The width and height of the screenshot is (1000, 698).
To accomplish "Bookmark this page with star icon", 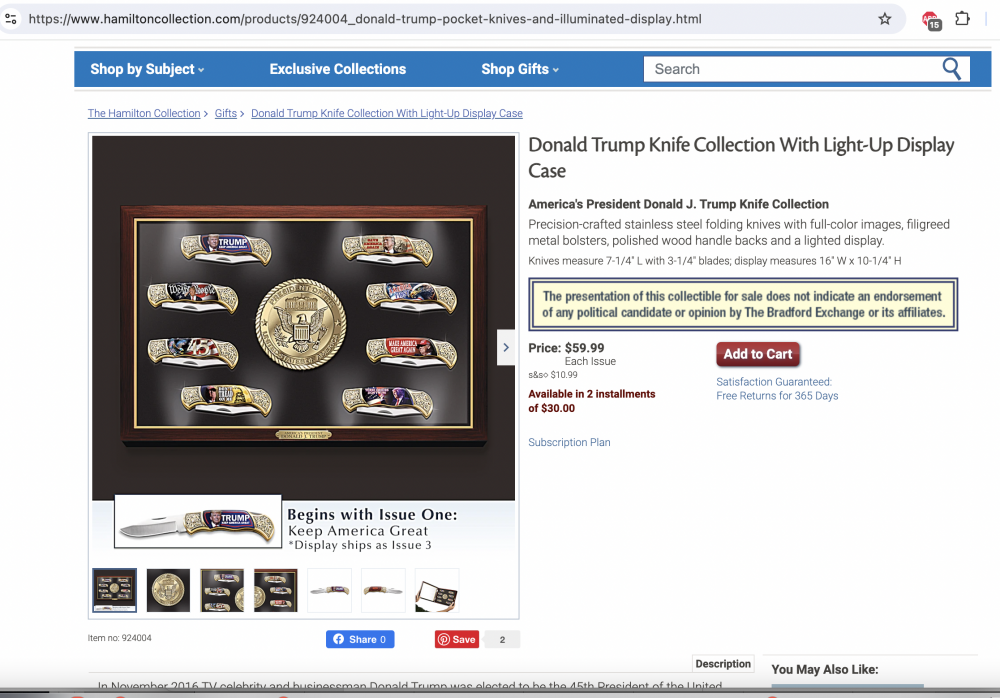I will tap(885, 19).
